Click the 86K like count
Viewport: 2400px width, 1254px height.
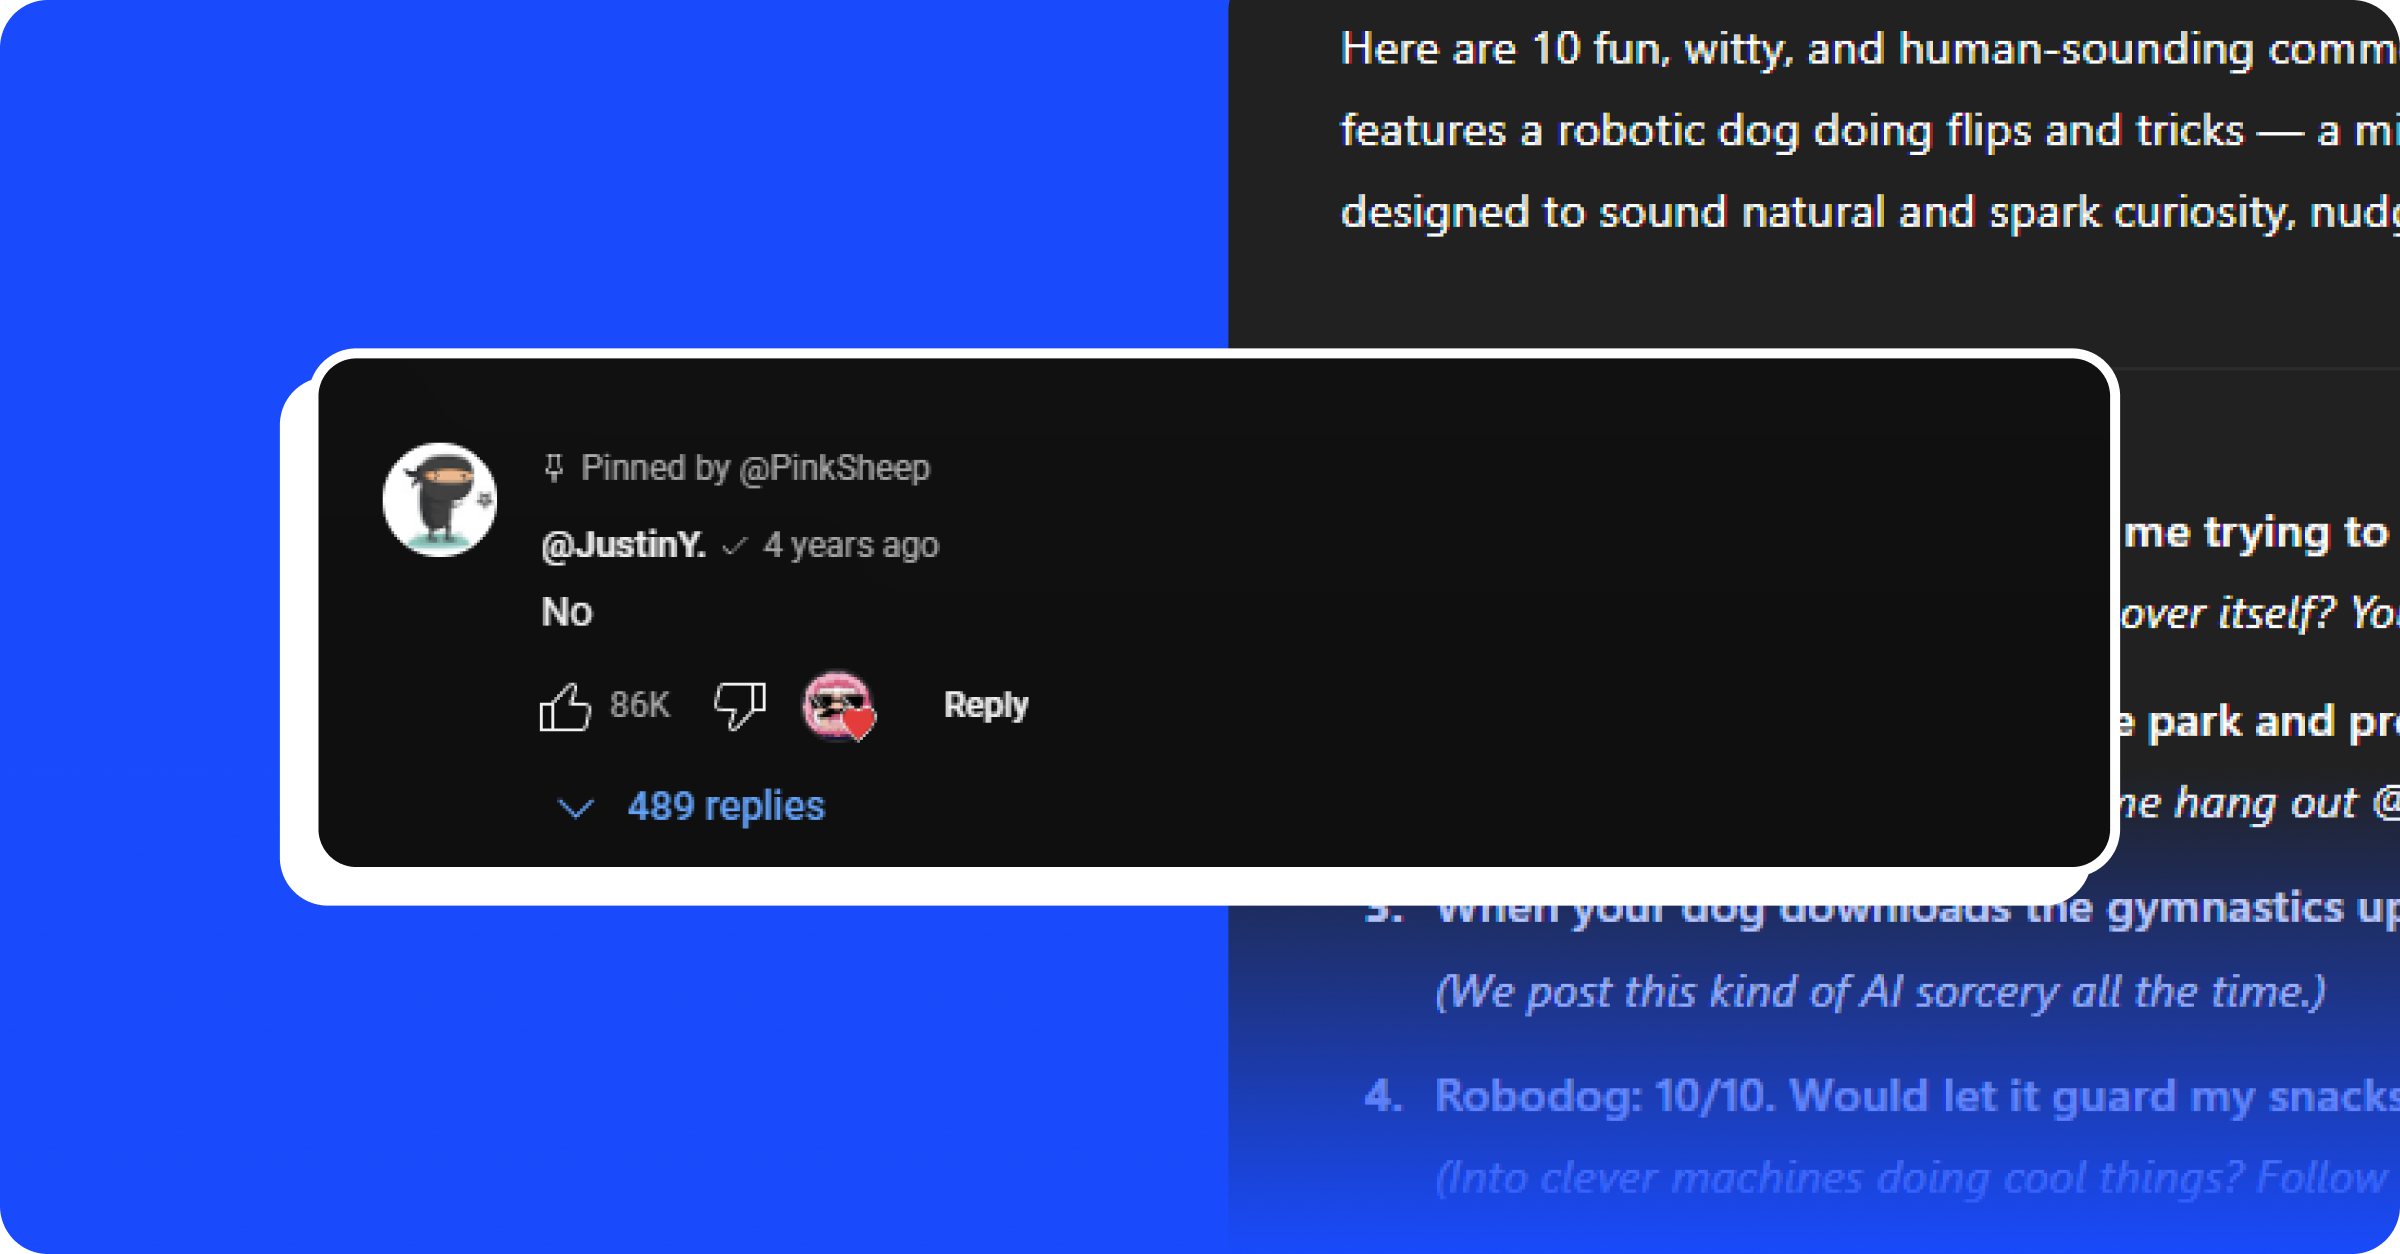[x=640, y=705]
